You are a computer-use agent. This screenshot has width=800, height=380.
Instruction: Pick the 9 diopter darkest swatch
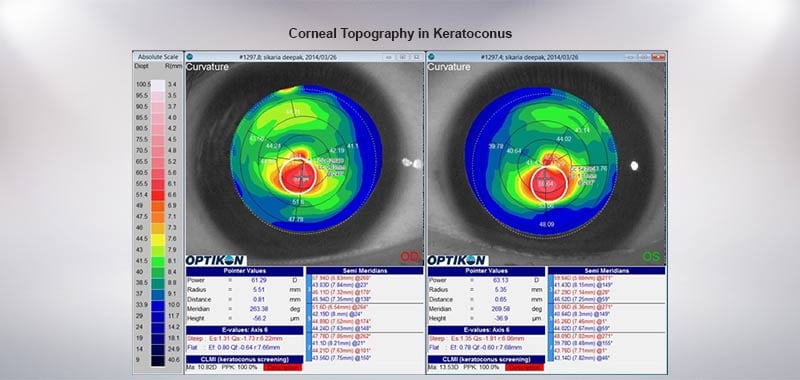click(158, 360)
